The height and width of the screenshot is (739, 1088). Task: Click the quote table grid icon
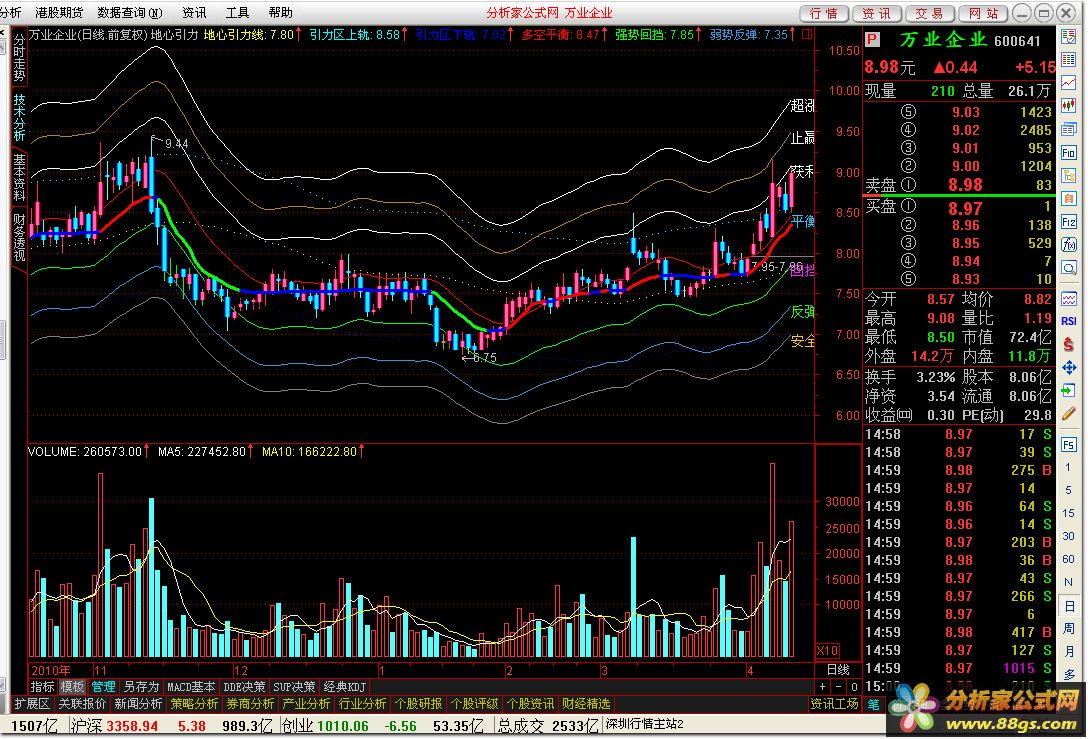[x=1069, y=60]
